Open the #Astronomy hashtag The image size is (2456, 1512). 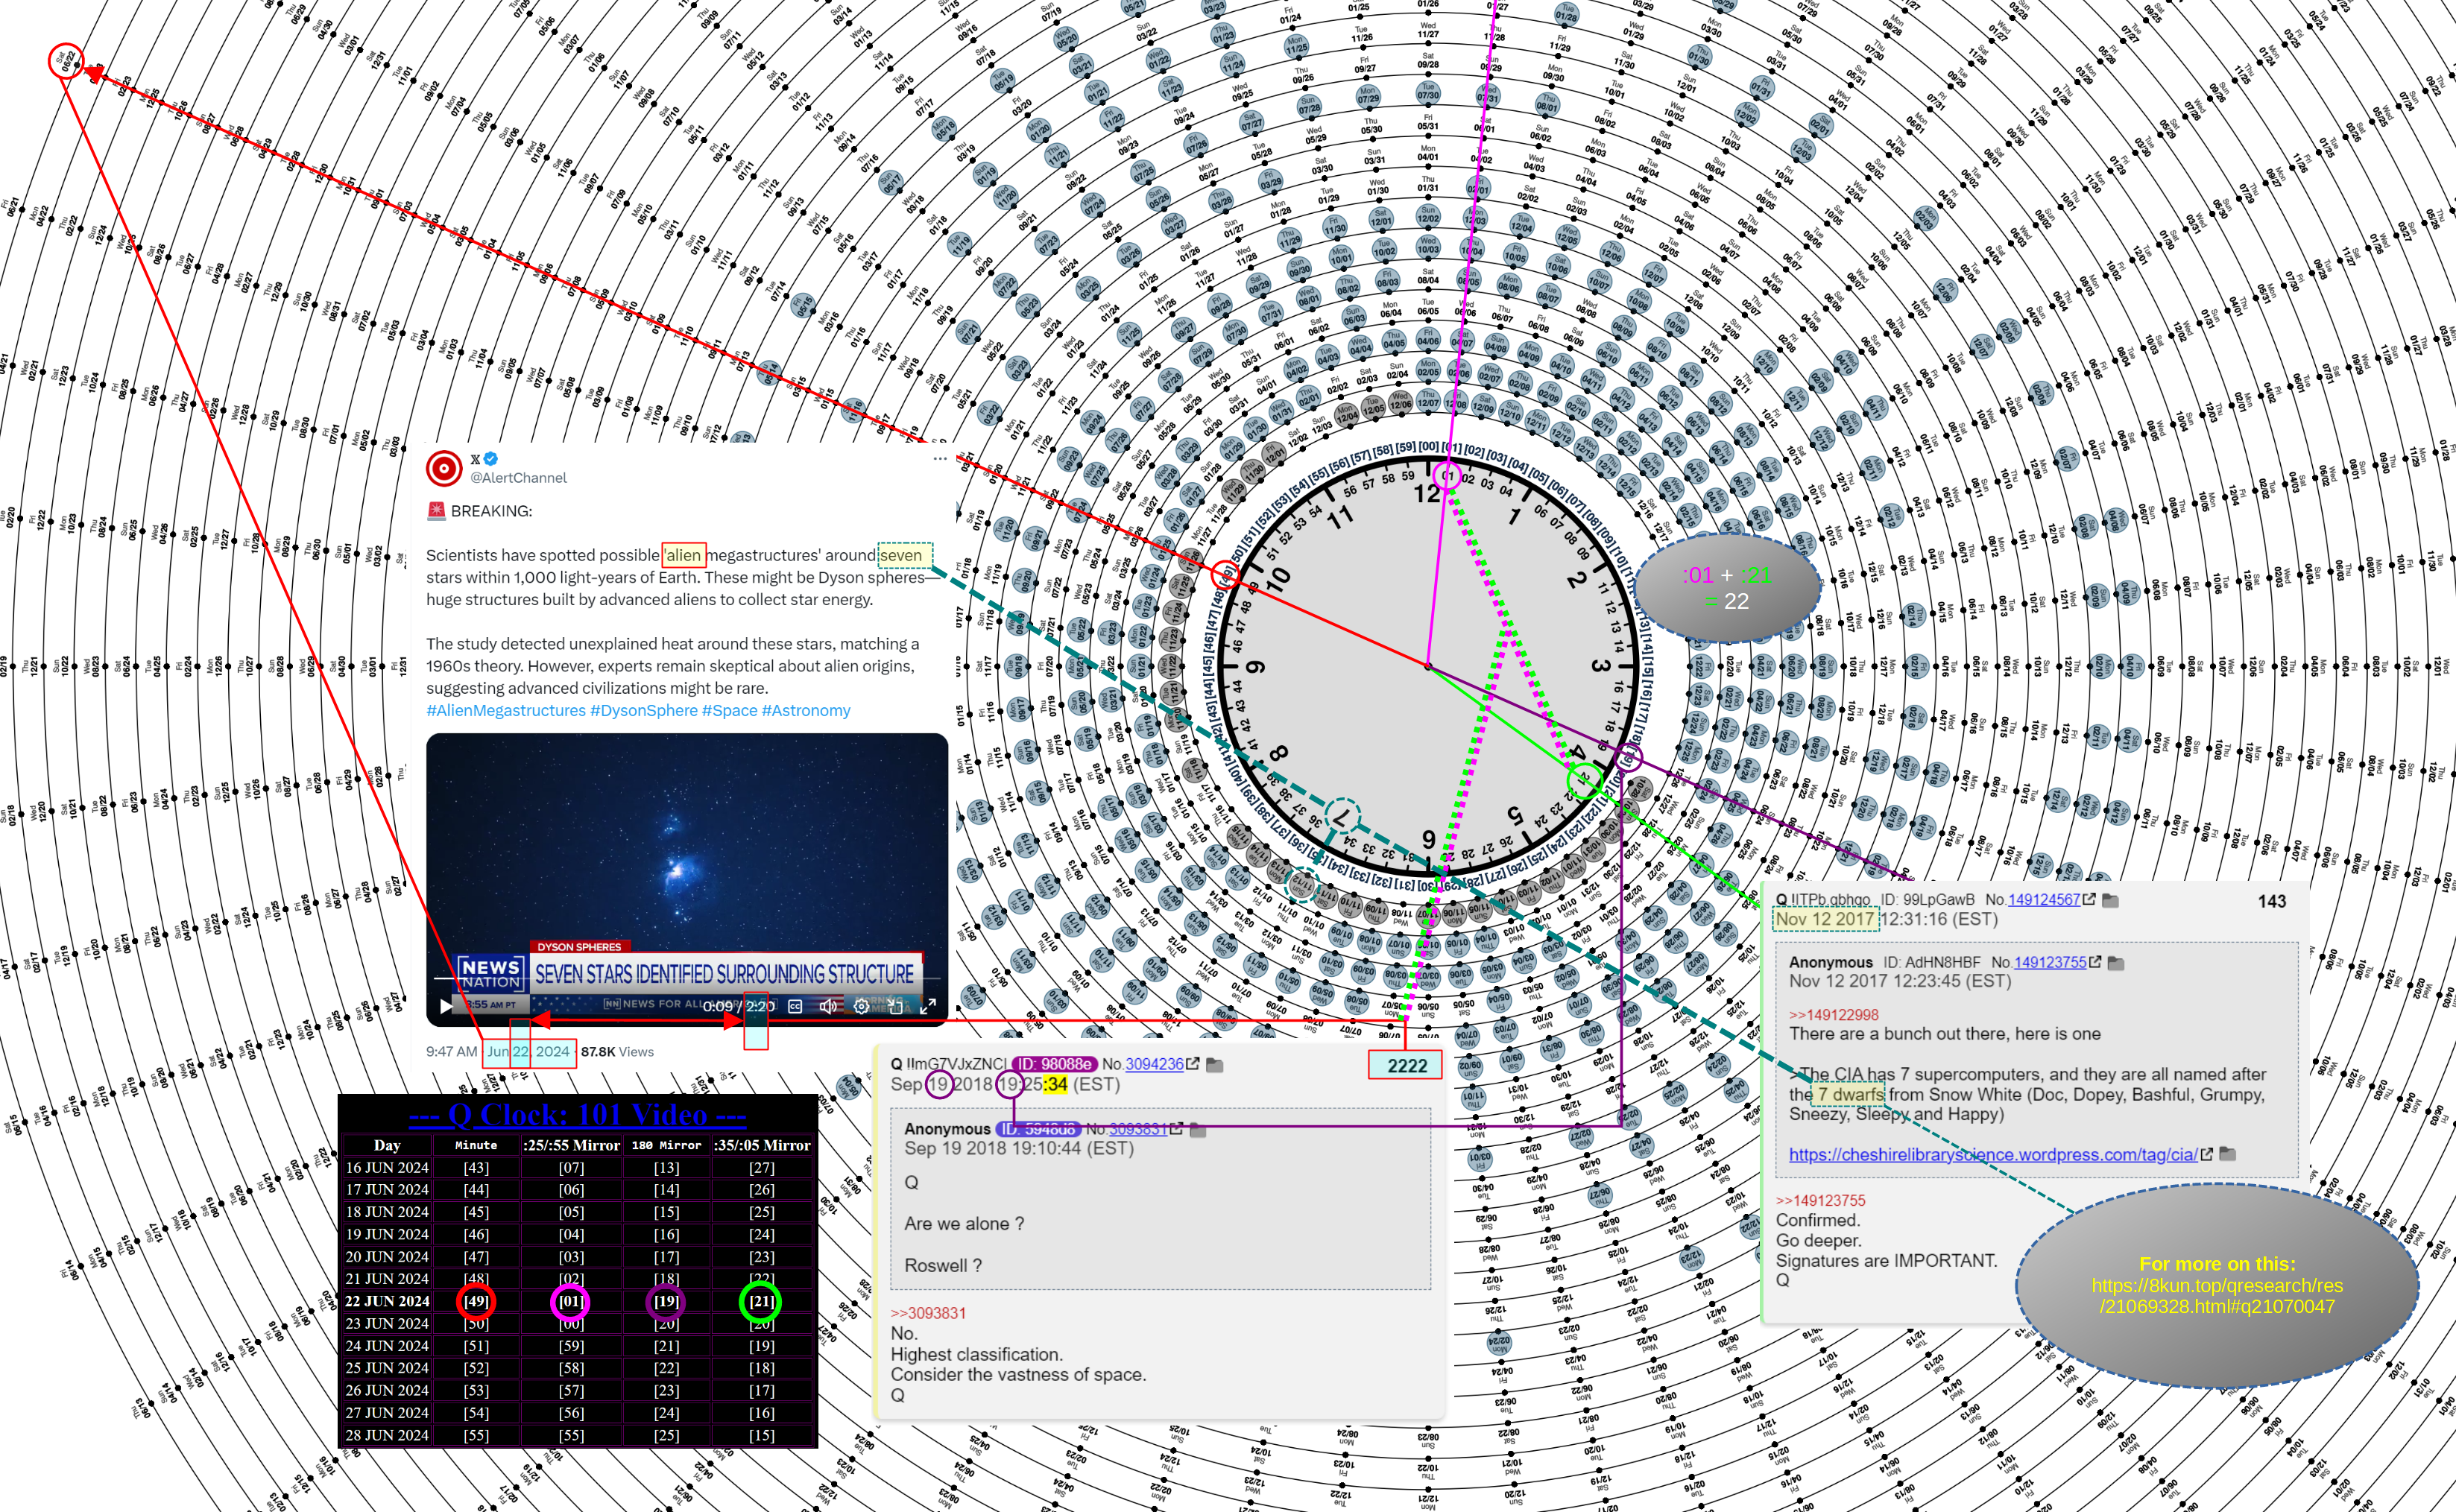806,710
